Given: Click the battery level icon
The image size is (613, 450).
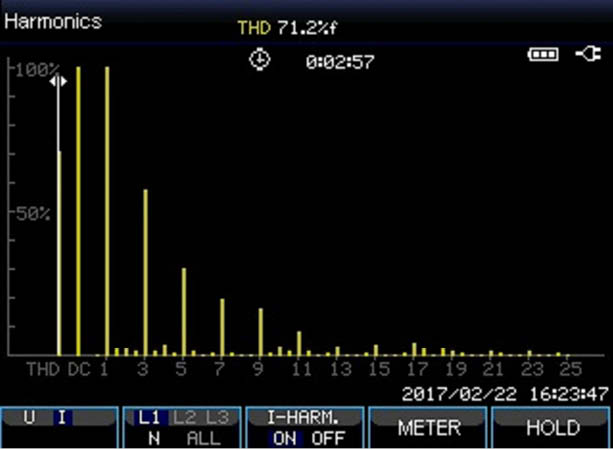Looking at the screenshot, I should 544,55.
